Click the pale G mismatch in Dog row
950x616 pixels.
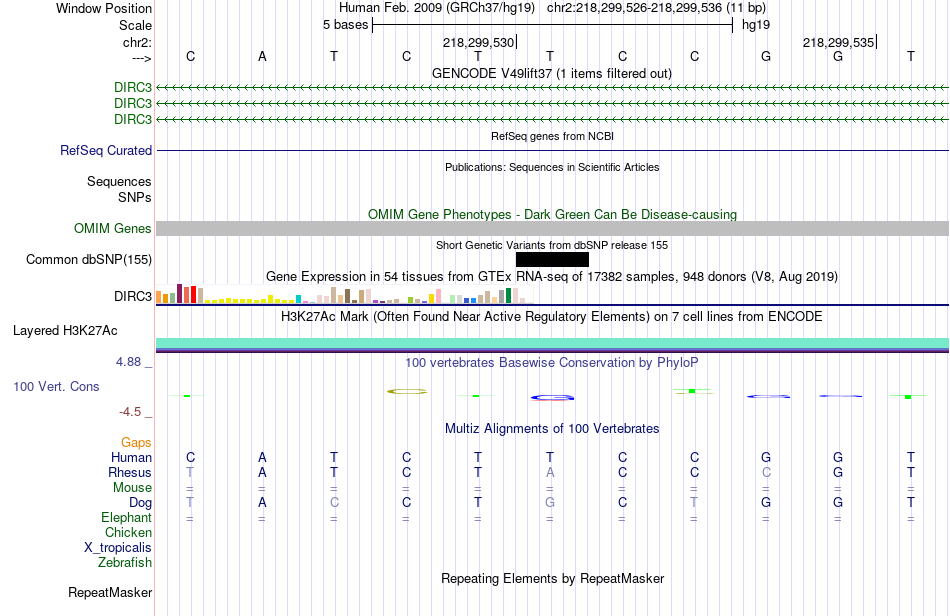550,503
